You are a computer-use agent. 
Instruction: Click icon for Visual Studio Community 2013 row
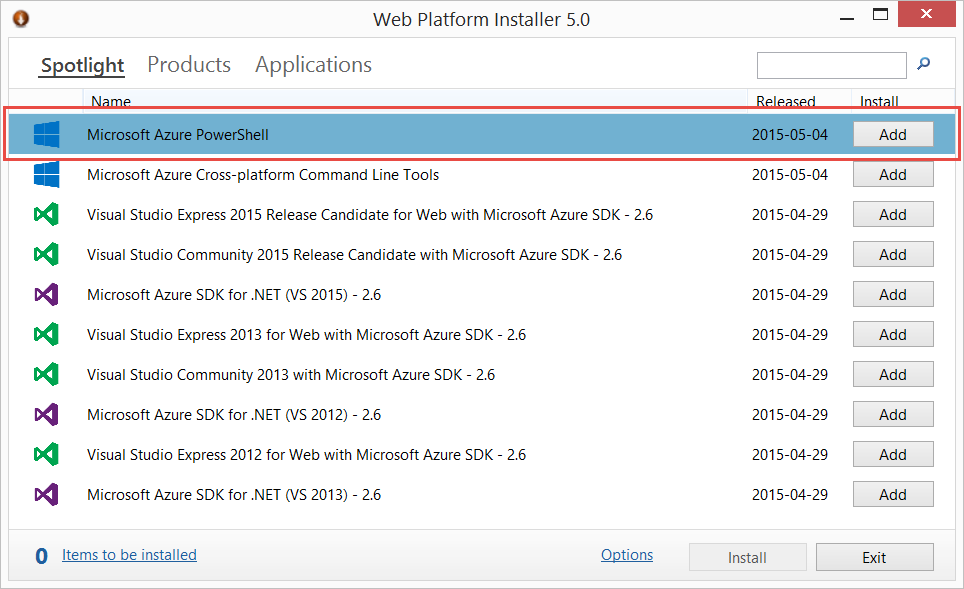tap(46, 374)
